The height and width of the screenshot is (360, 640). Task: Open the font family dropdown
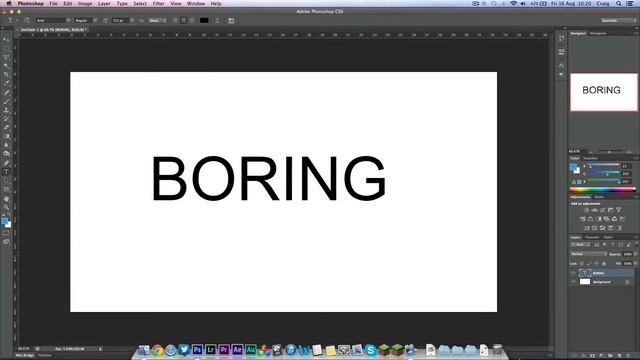(x=68, y=20)
